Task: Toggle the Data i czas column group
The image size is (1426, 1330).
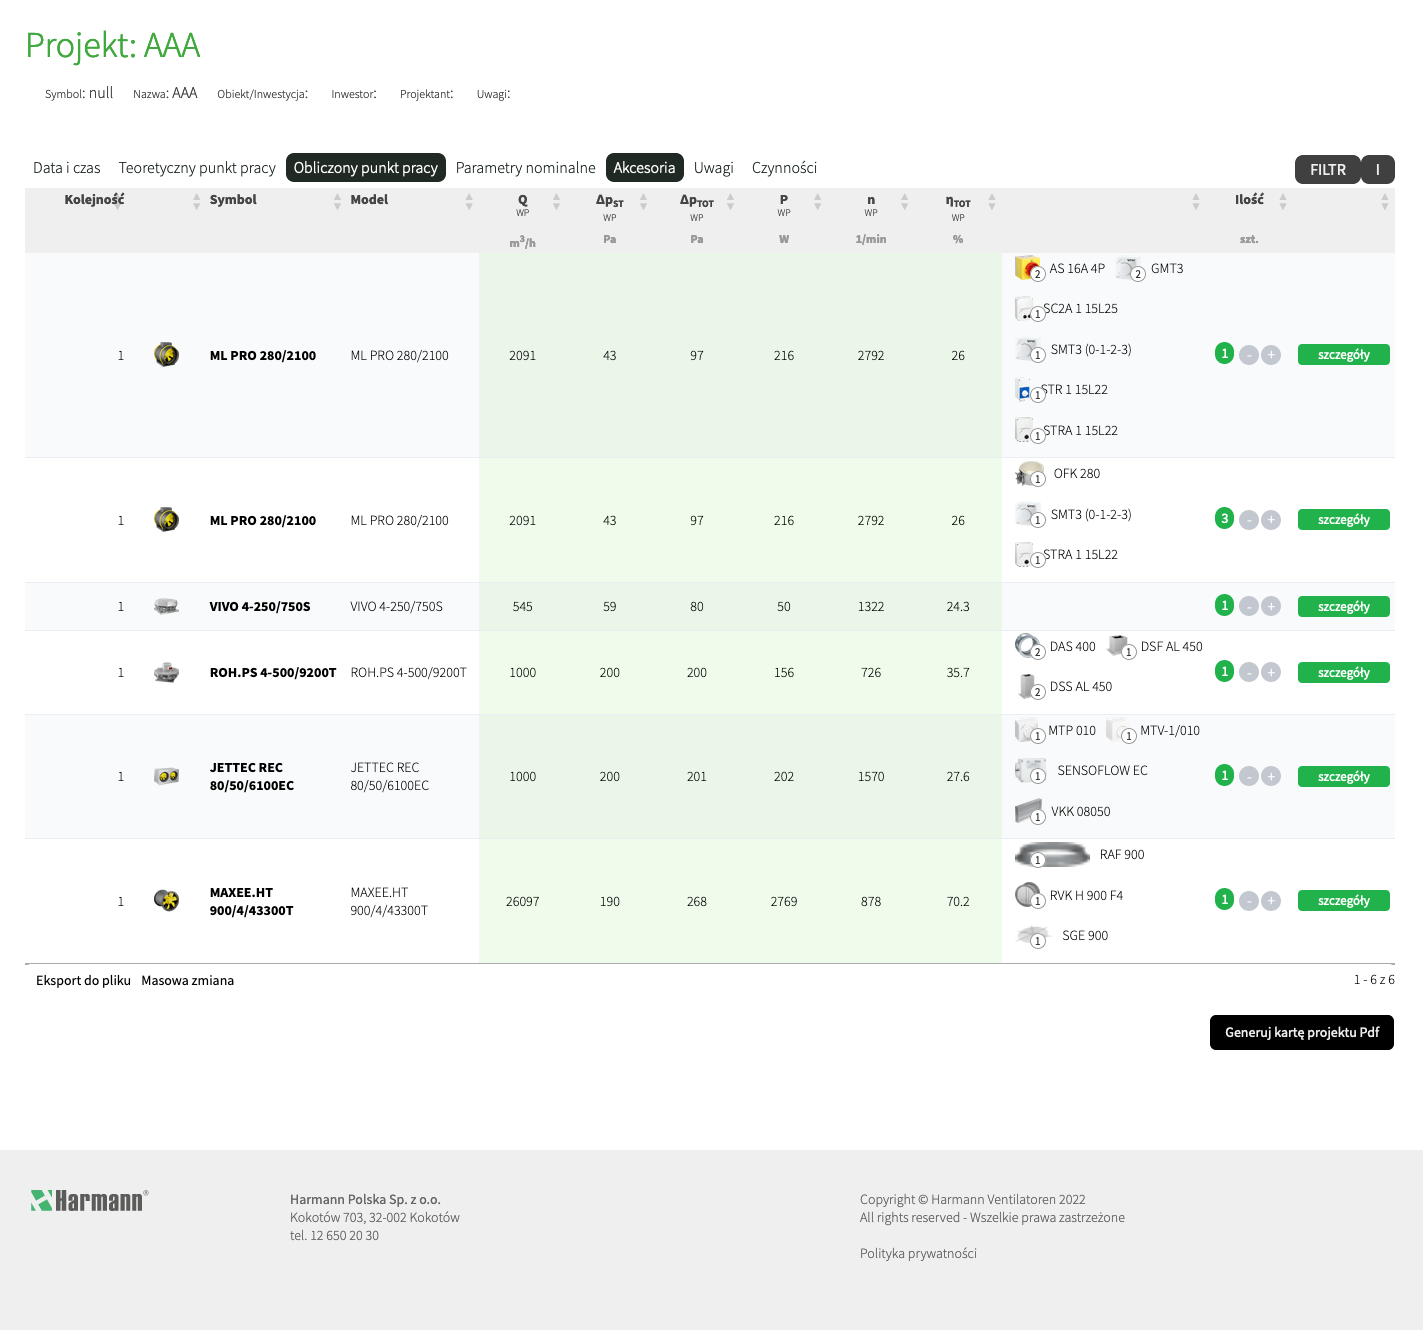Action: [x=67, y=168]
